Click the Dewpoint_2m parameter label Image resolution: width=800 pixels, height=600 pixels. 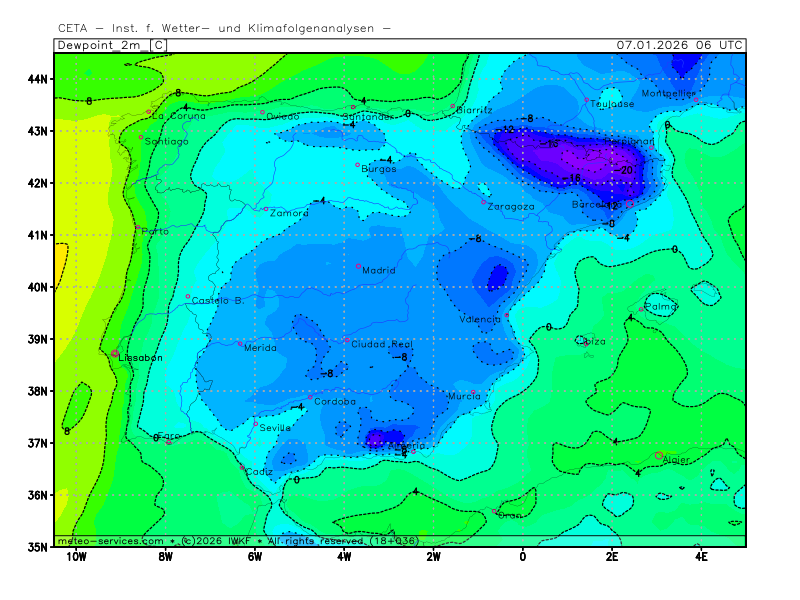tap(102, 45)
